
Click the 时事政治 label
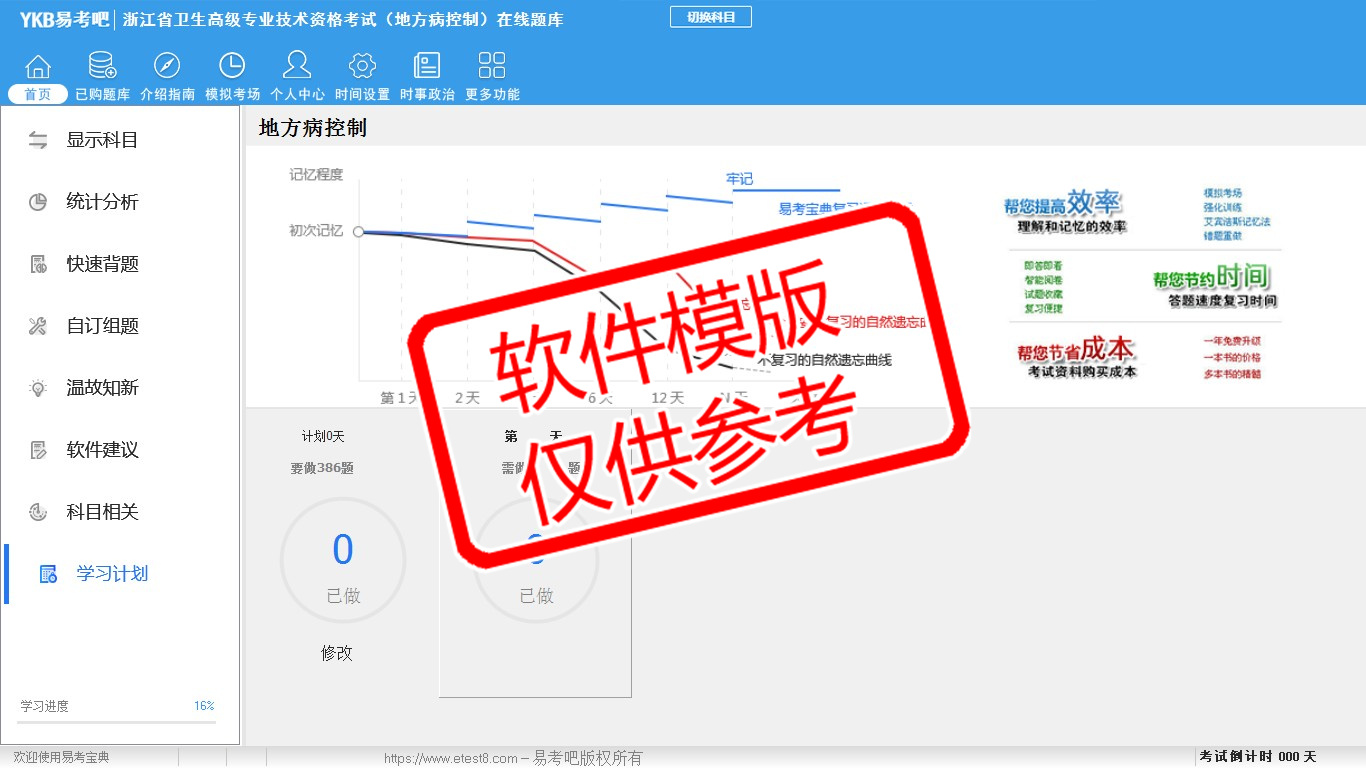[x=427, y=94]
